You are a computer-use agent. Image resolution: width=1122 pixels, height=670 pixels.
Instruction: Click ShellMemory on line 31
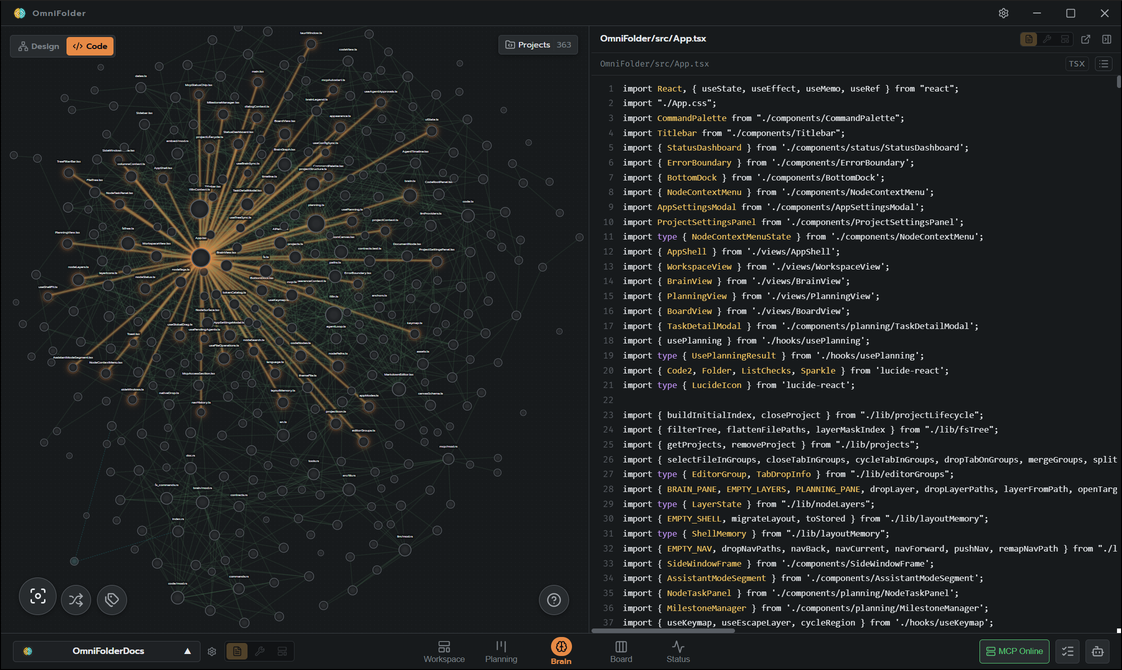pos(718,533)
